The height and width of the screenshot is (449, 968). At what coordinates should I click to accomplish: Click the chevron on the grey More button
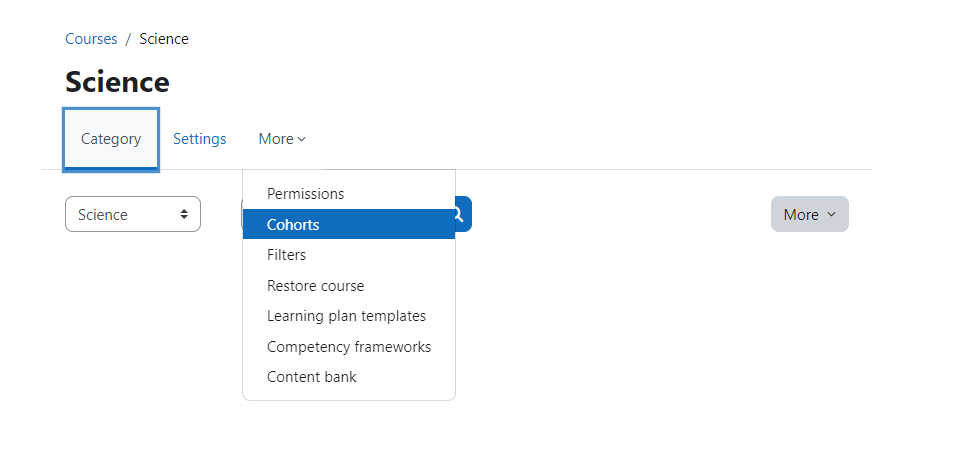(x=831, y=214)
